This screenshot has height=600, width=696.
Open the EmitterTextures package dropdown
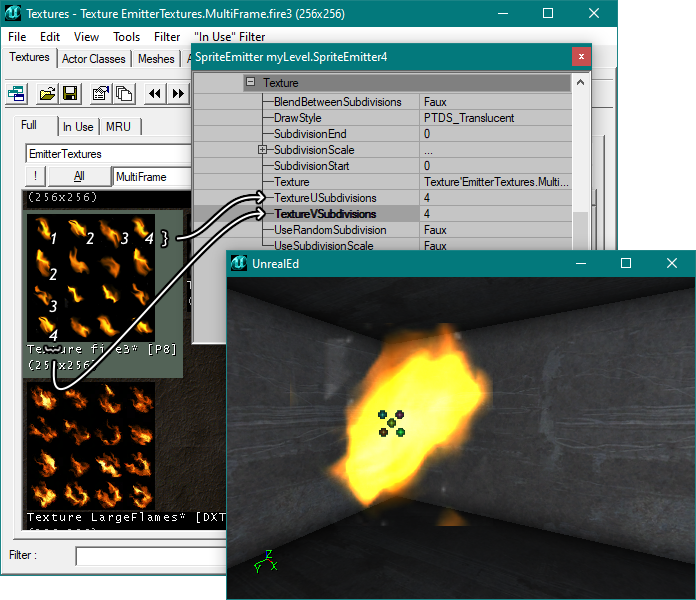108,154
